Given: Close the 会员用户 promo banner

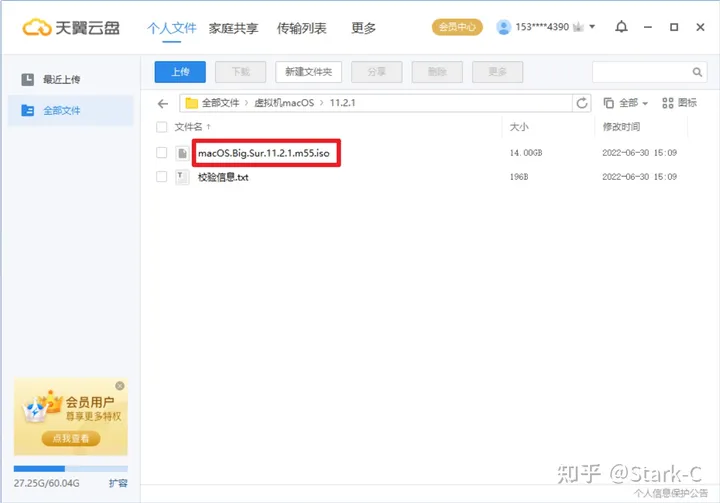Looking at the screenshot, I should (120, 386).
